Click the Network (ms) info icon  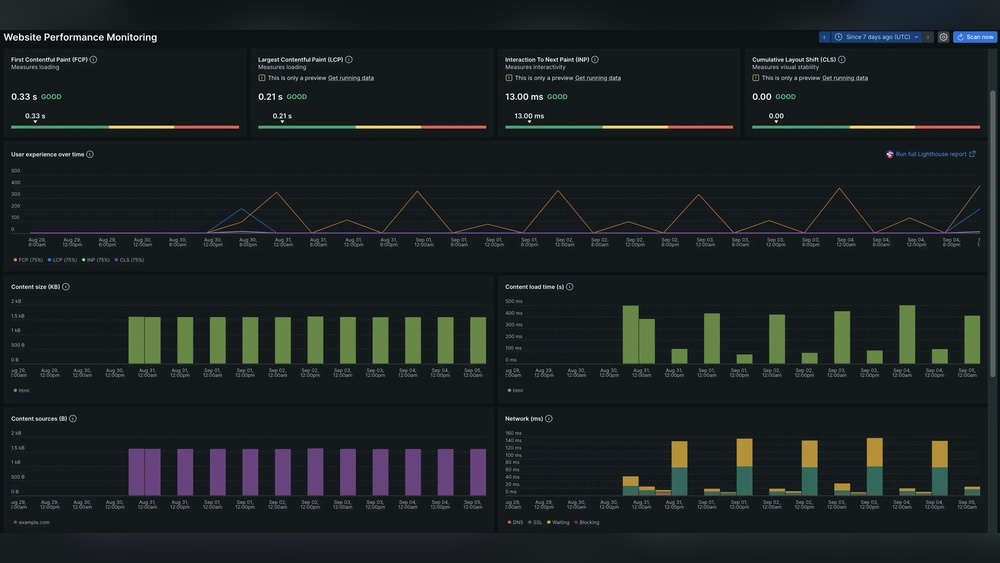tap(549, 419)
